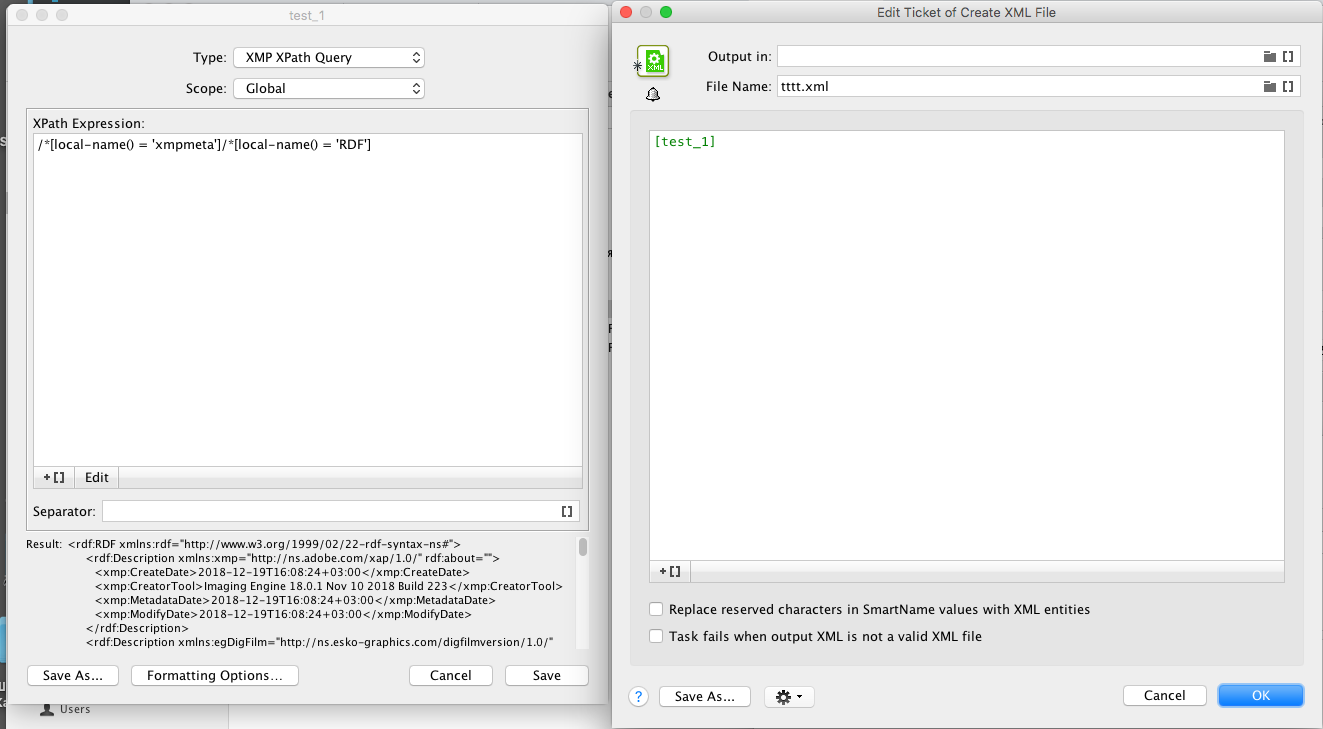Save the test_1 SmartName

click(547, 676)
